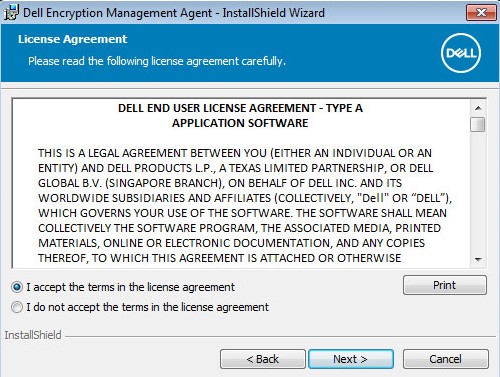Select "I accept the terms" radio button
500x377 pixels.
(x=17, y=287)
